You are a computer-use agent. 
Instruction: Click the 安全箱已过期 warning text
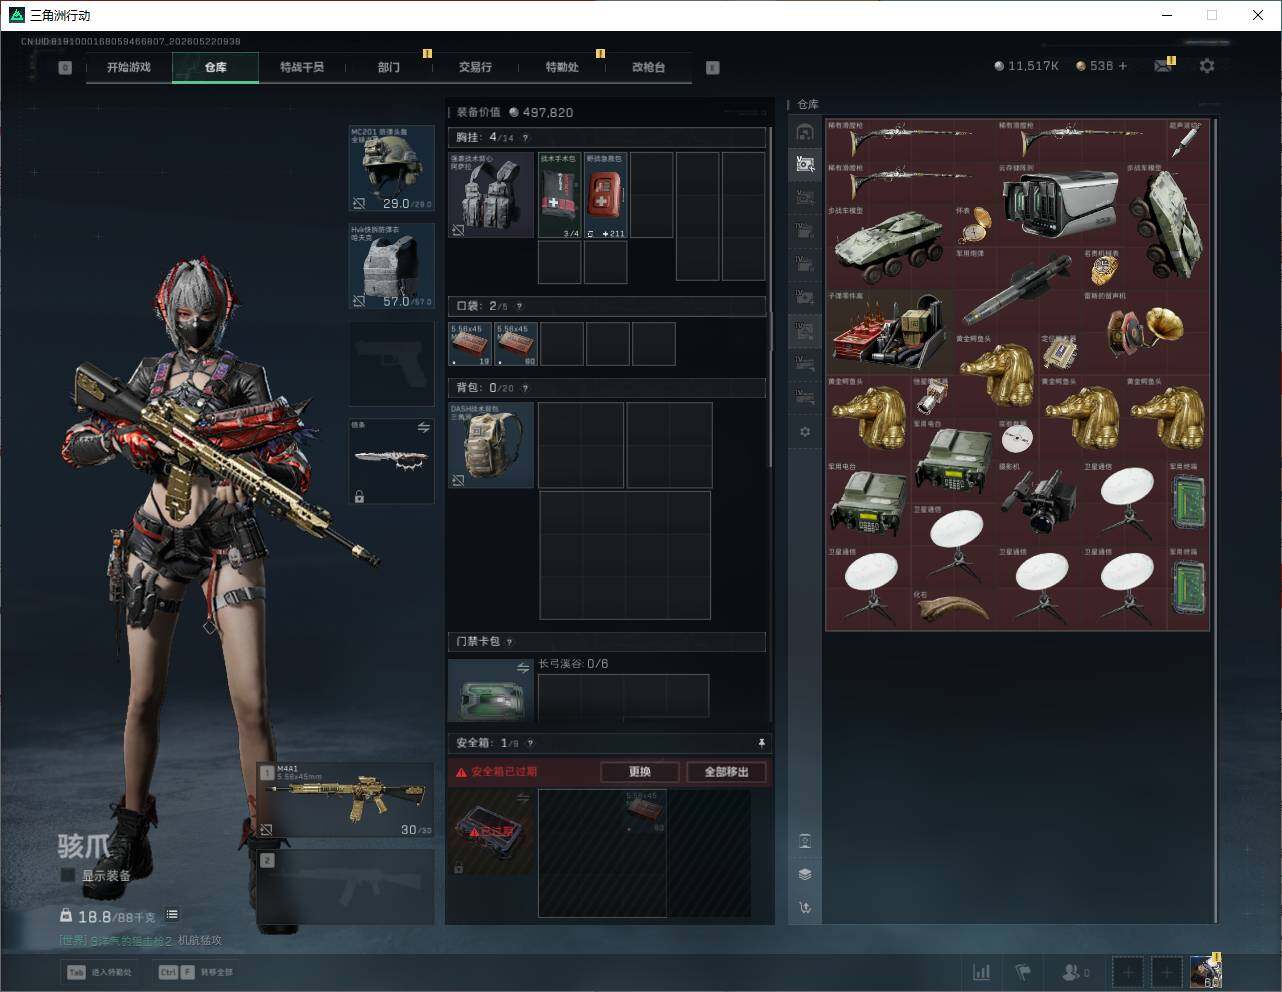click(504, 772)
